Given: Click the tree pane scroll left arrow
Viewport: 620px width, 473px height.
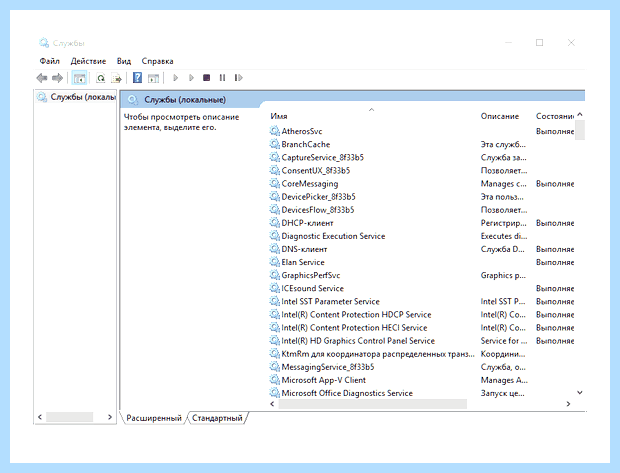Looking at the screenshot, I should tap(40, 417).
